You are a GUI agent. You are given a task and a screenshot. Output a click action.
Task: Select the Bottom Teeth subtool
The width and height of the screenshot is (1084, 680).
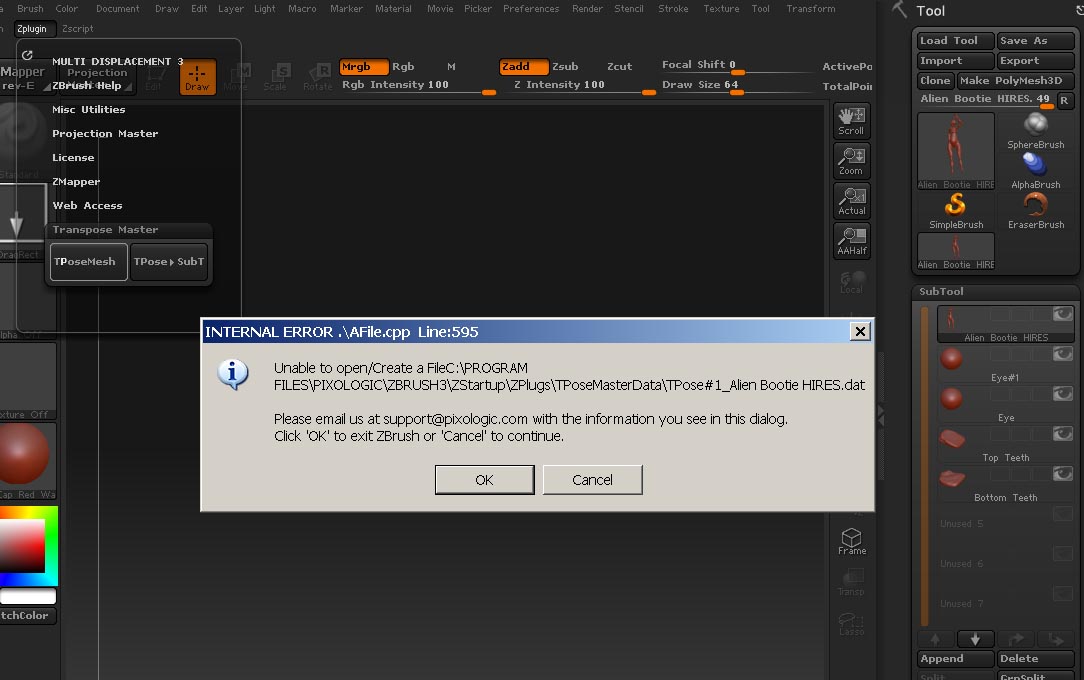(952, 478)
